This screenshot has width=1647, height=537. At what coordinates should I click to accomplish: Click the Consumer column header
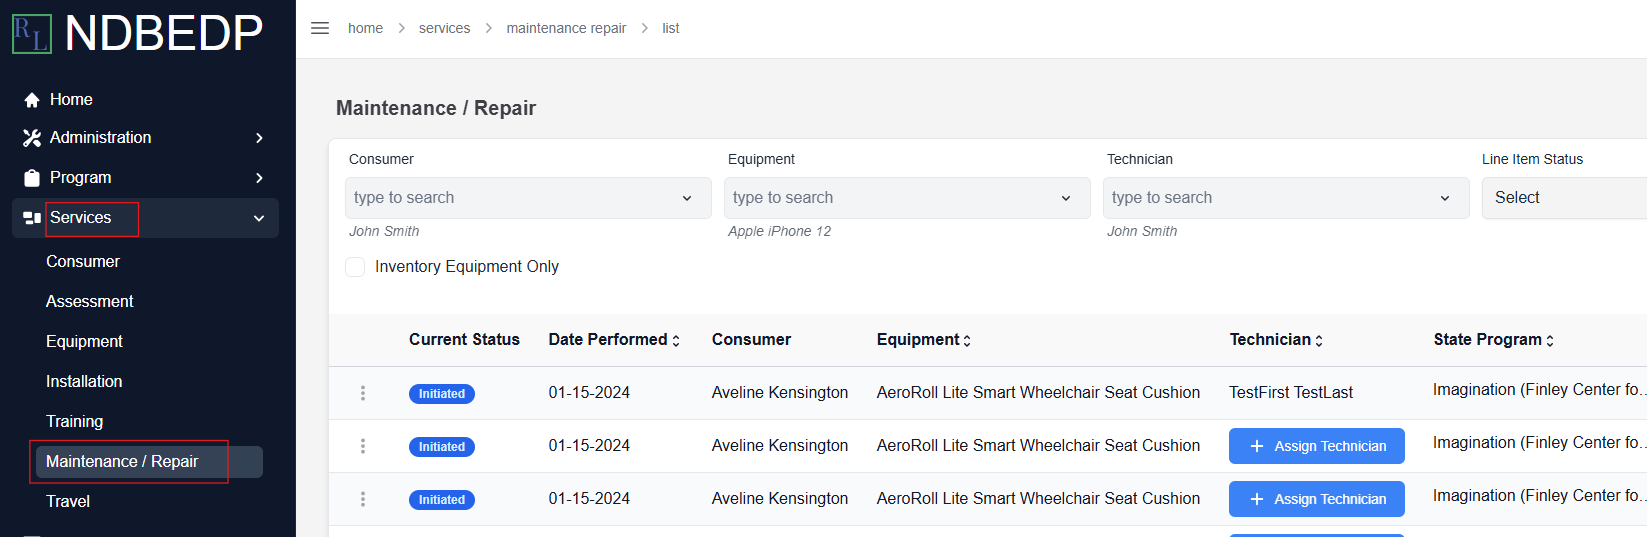point(751,340)
